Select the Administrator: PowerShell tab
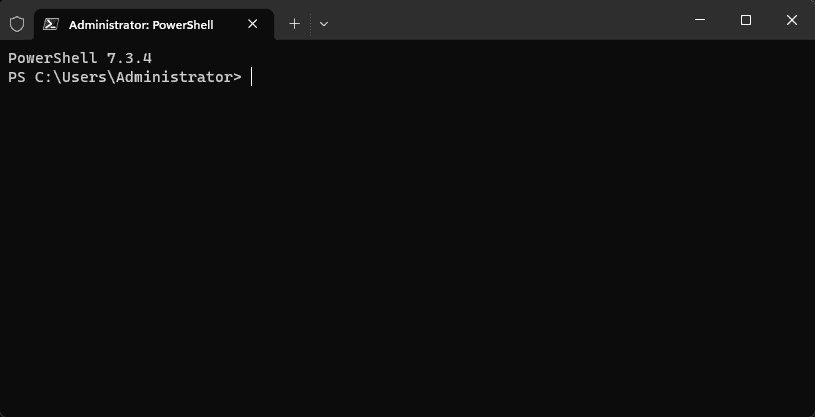Screen dimensions: 815x417 (140, 24)
